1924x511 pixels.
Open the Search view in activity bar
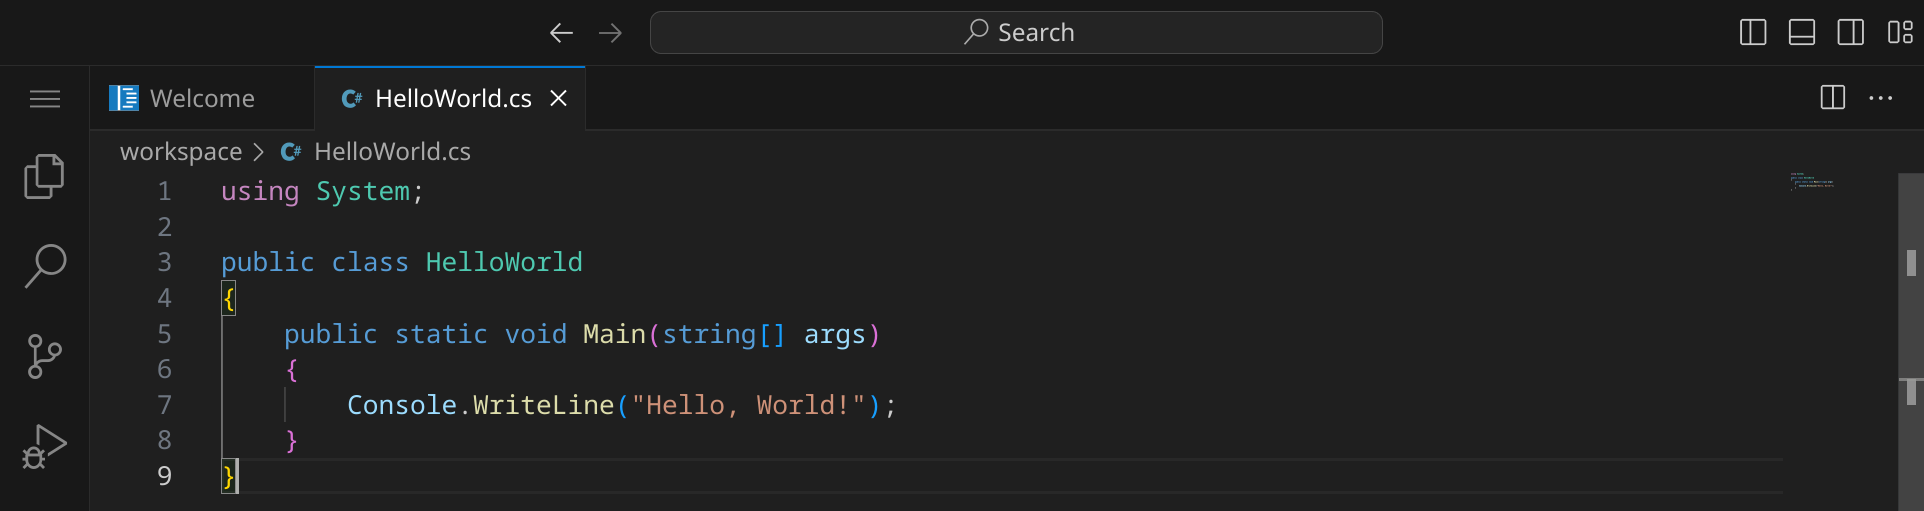click(x=44, y=266)
